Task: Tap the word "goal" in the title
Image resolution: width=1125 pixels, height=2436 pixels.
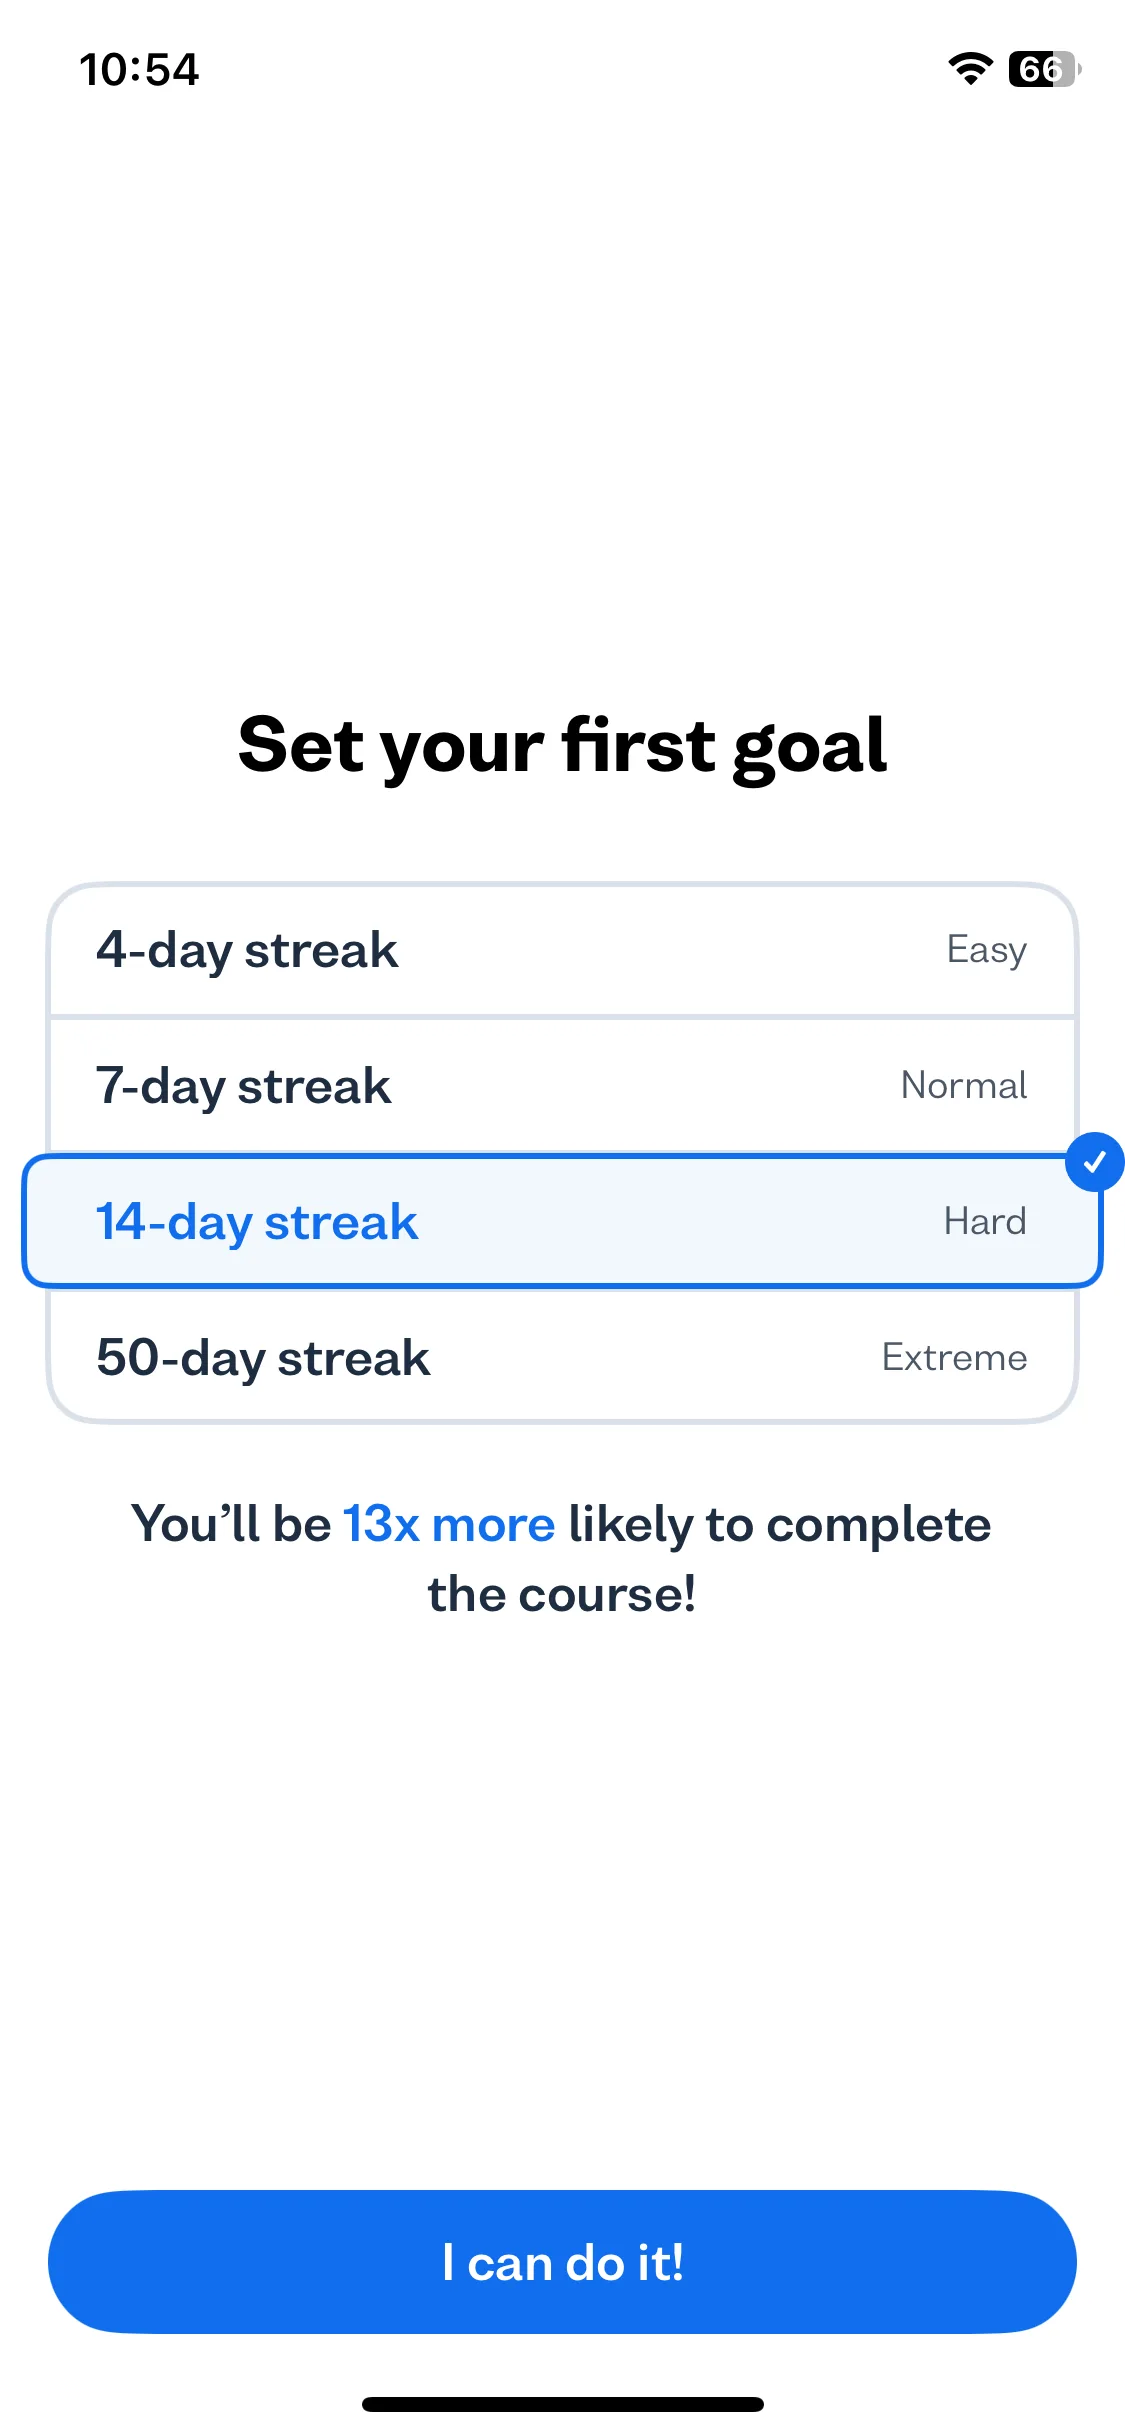Action: (810, 750)
